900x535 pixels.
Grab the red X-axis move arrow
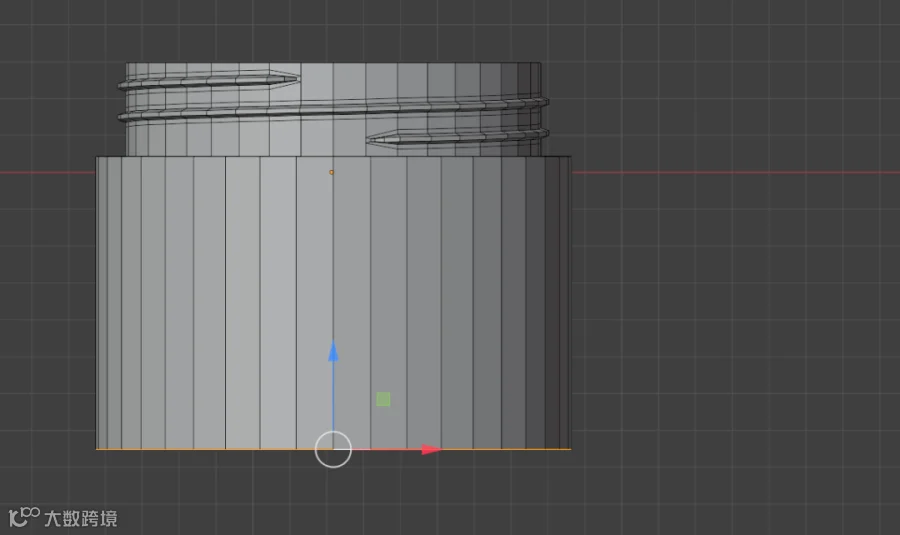coord(432,449)
